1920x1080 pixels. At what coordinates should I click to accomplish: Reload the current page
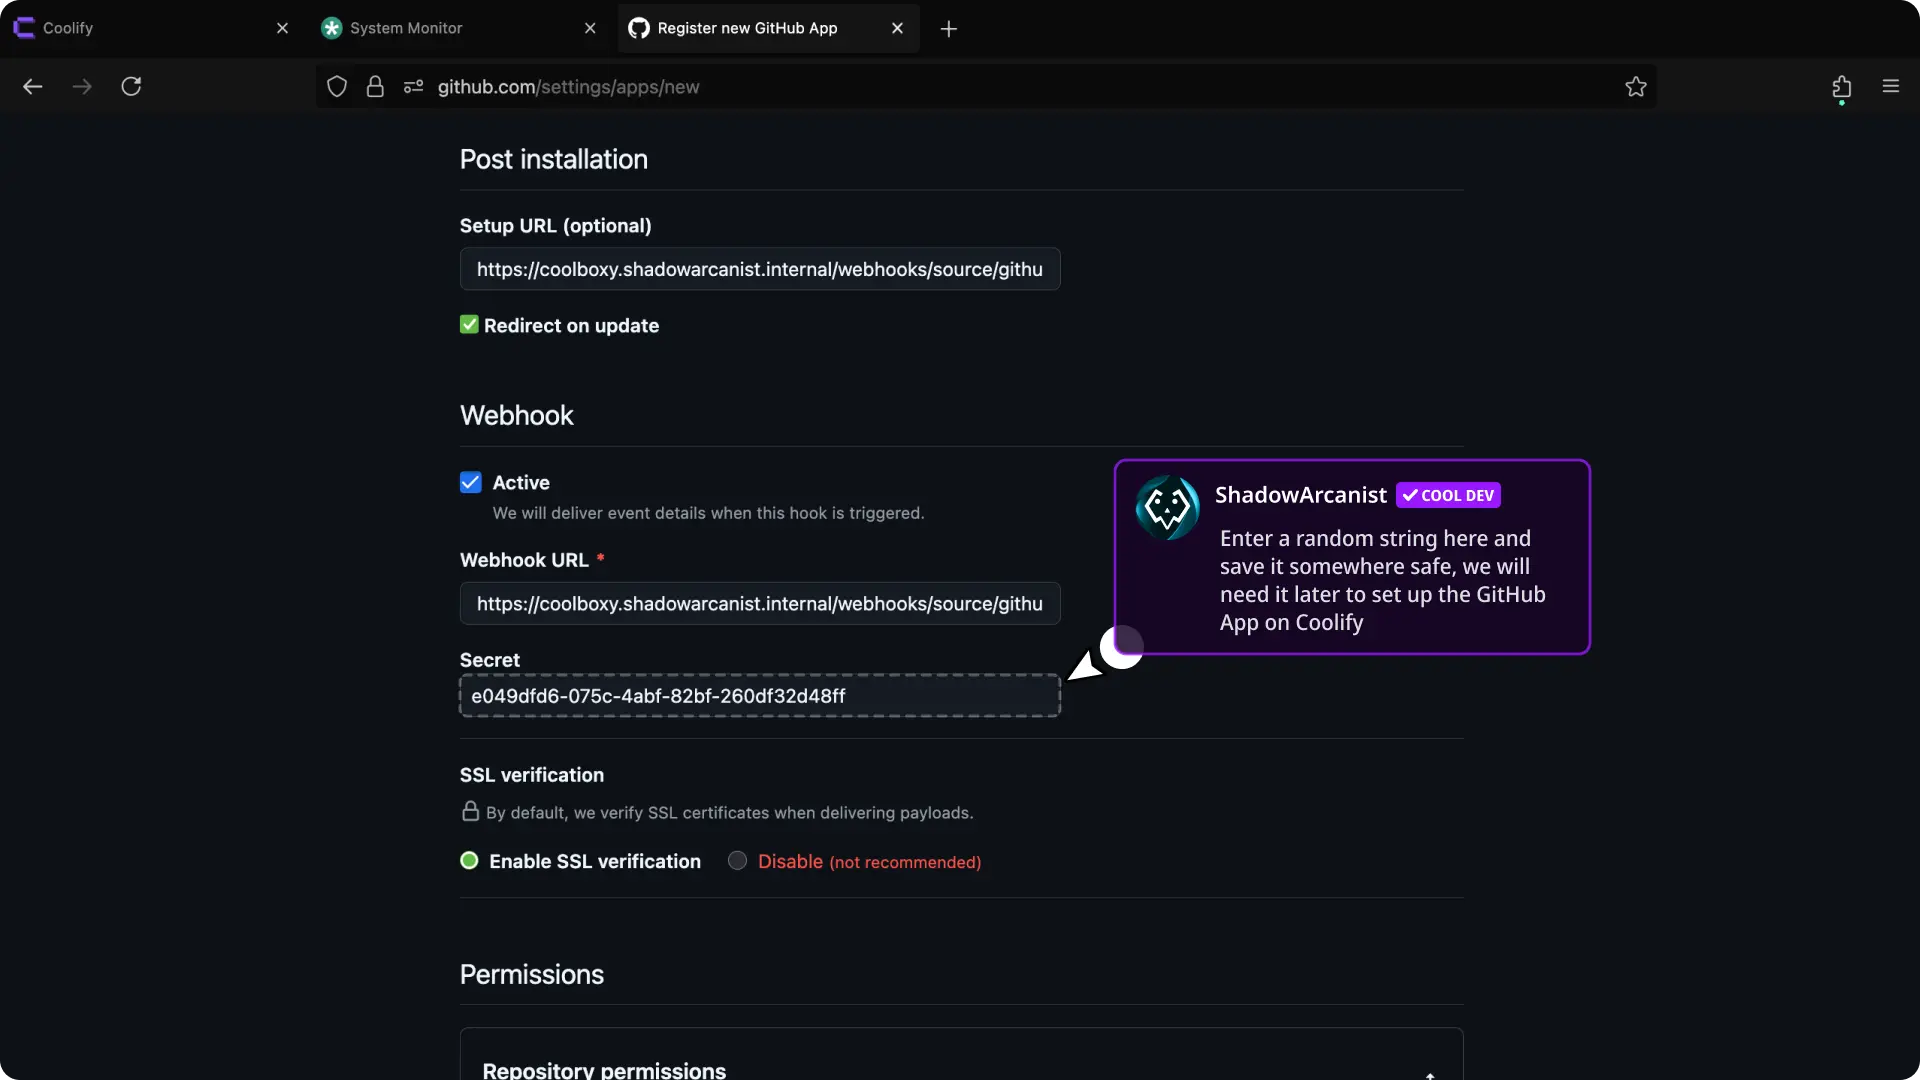tap(131, 87)
